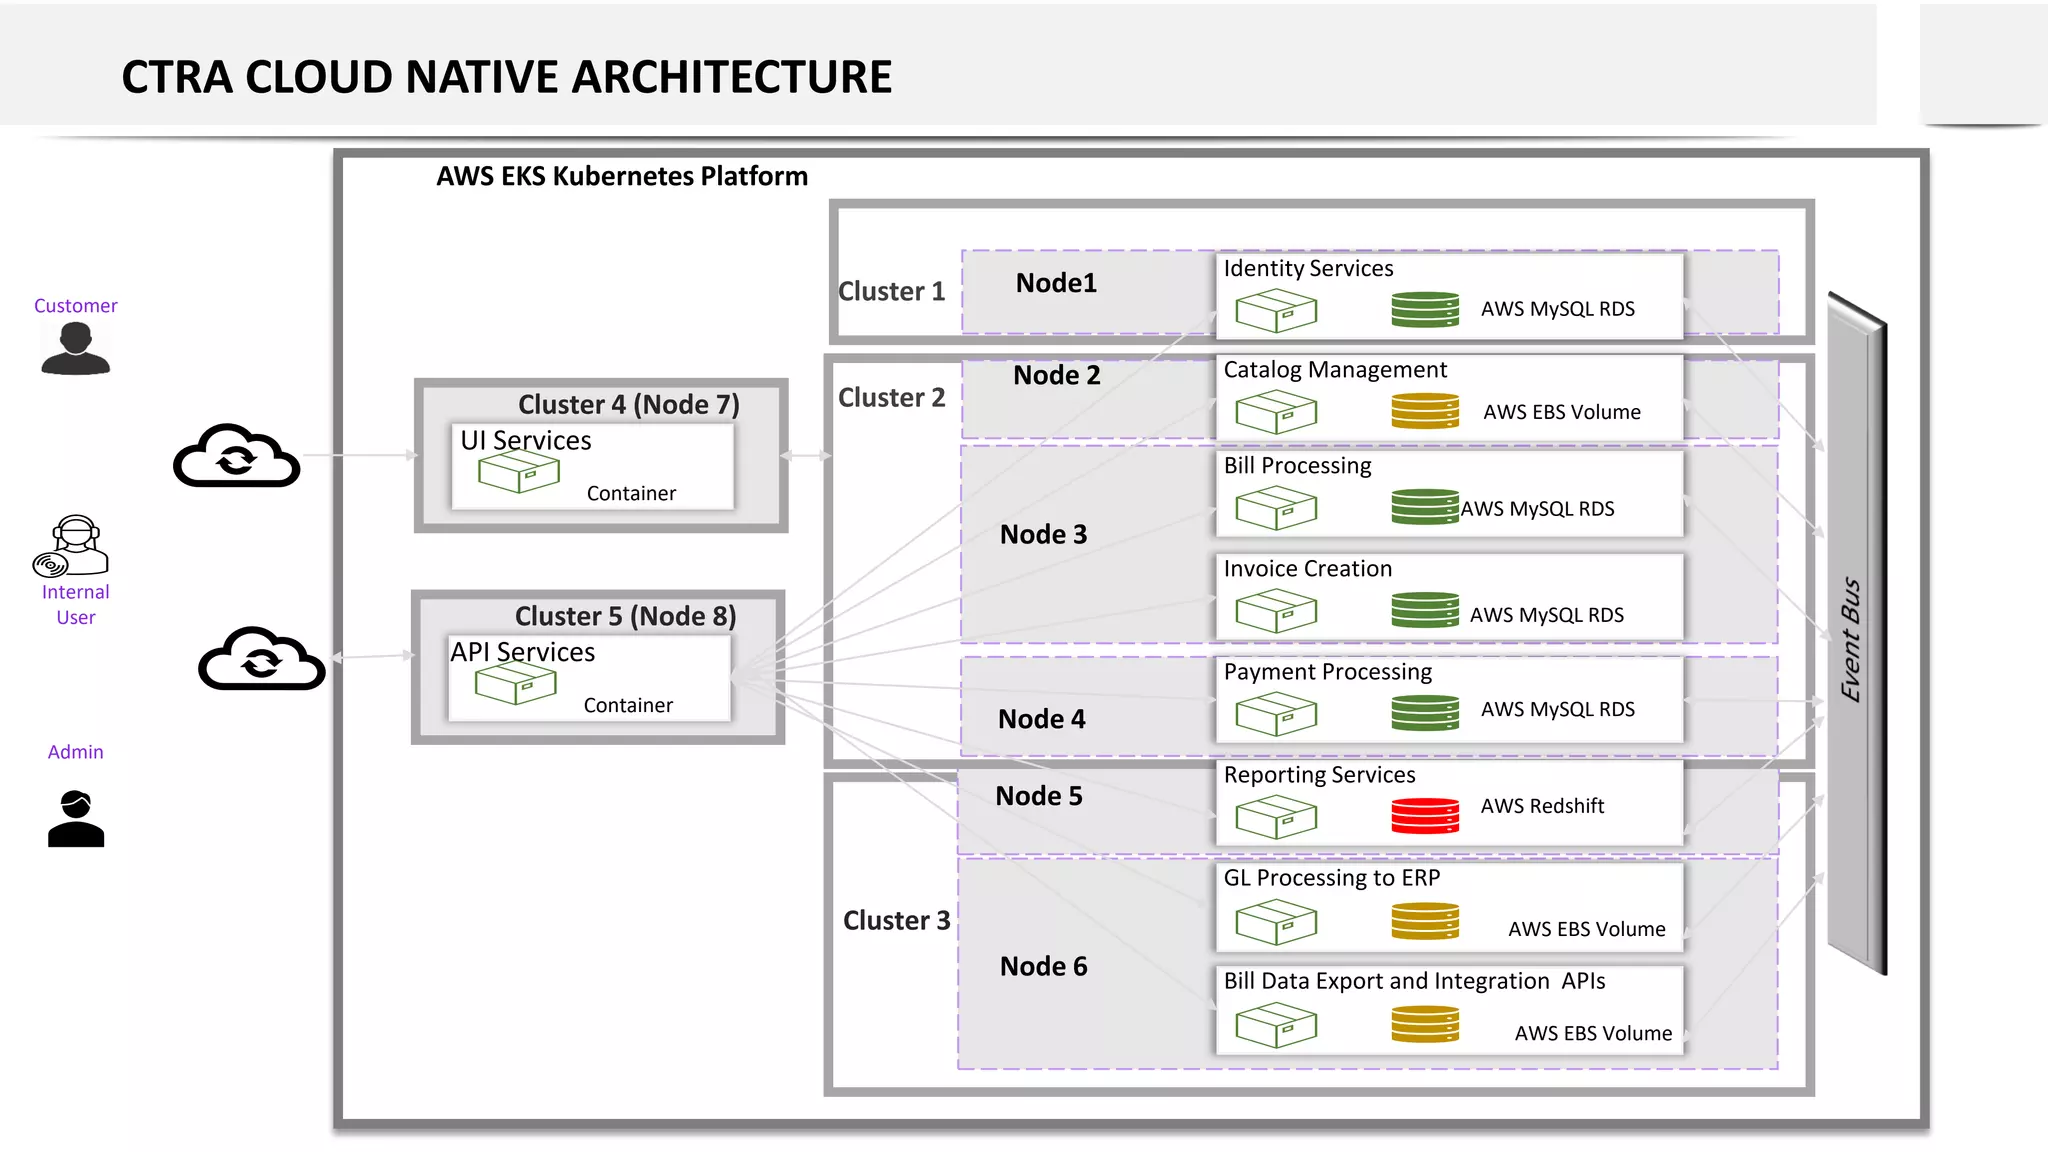Click the Cluster 3 label
This screenshot has height=1152, width=2048.
pos(896,920)
